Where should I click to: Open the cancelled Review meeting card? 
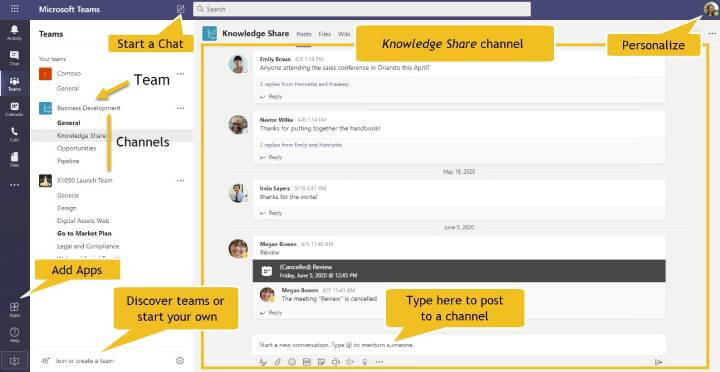click(459, 271)
